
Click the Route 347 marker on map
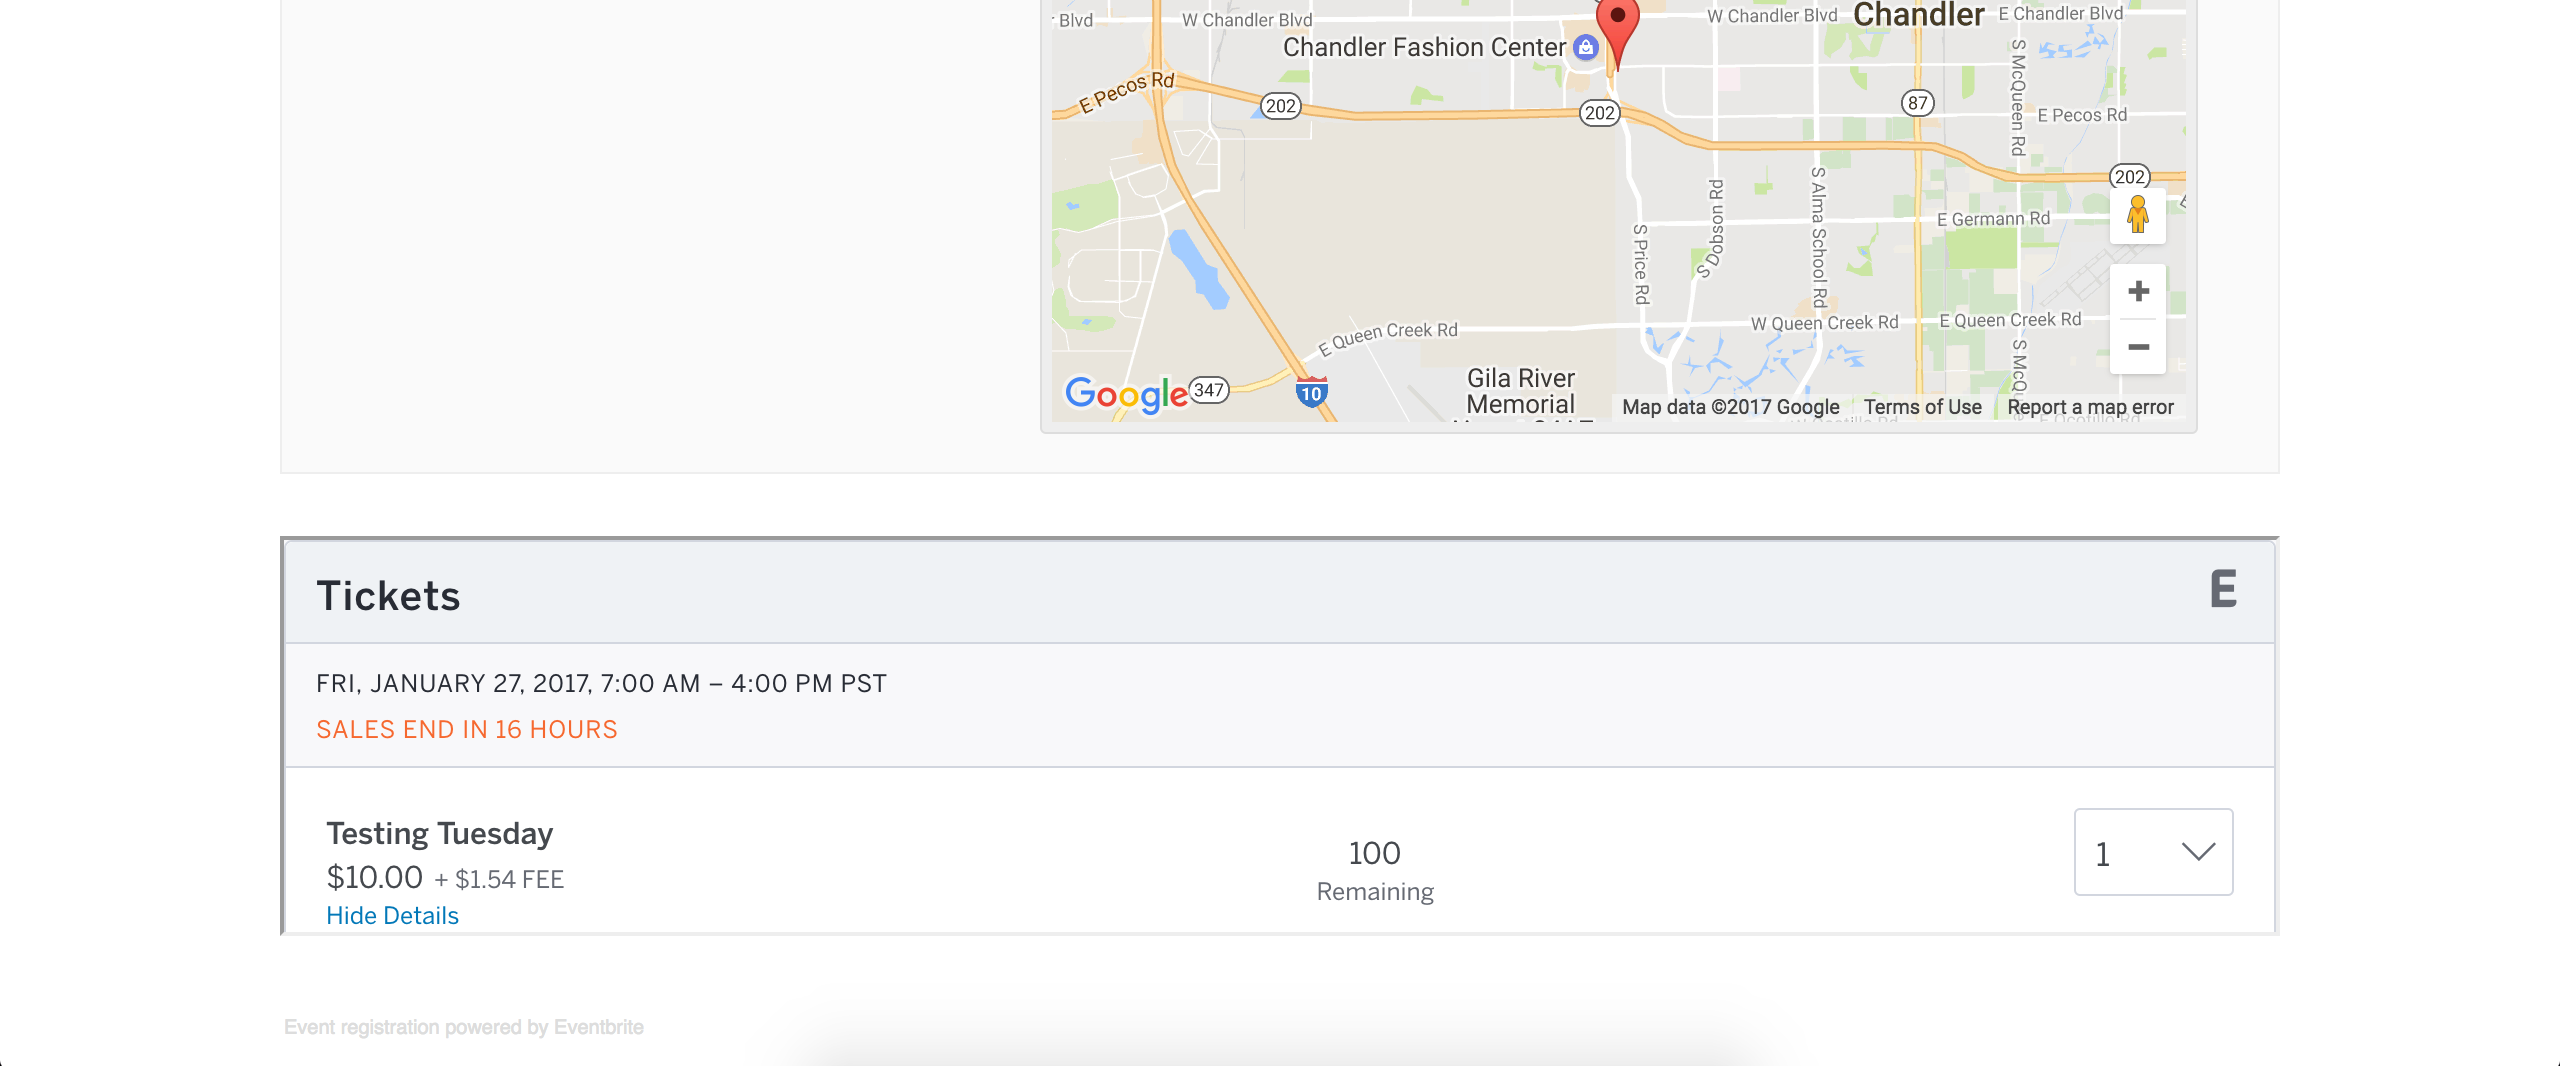[1209, 390]
